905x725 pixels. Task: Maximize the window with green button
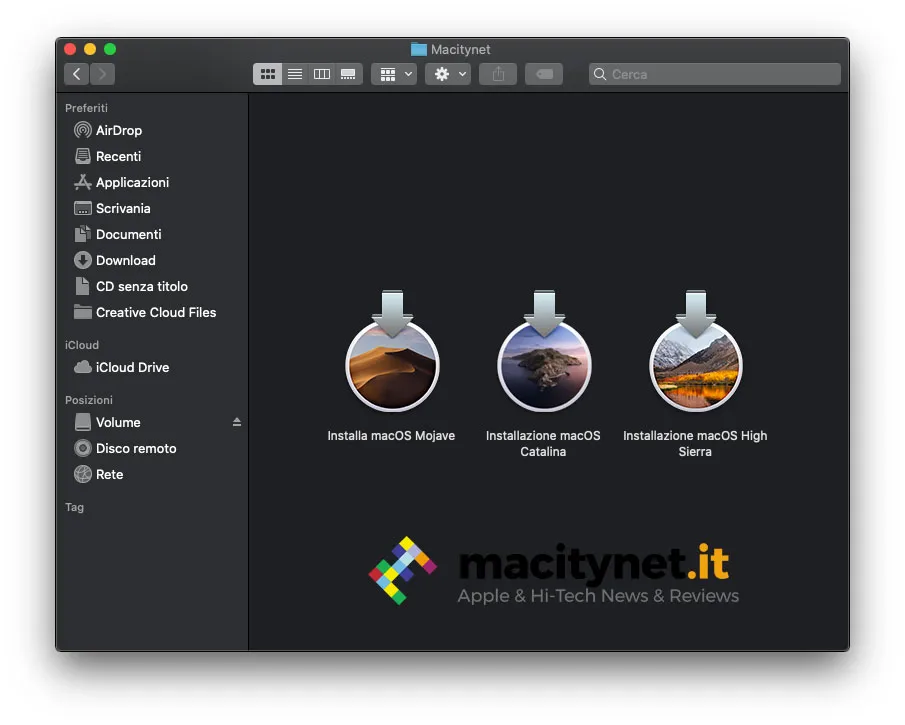pyautogui.click(x=110, y=49)
